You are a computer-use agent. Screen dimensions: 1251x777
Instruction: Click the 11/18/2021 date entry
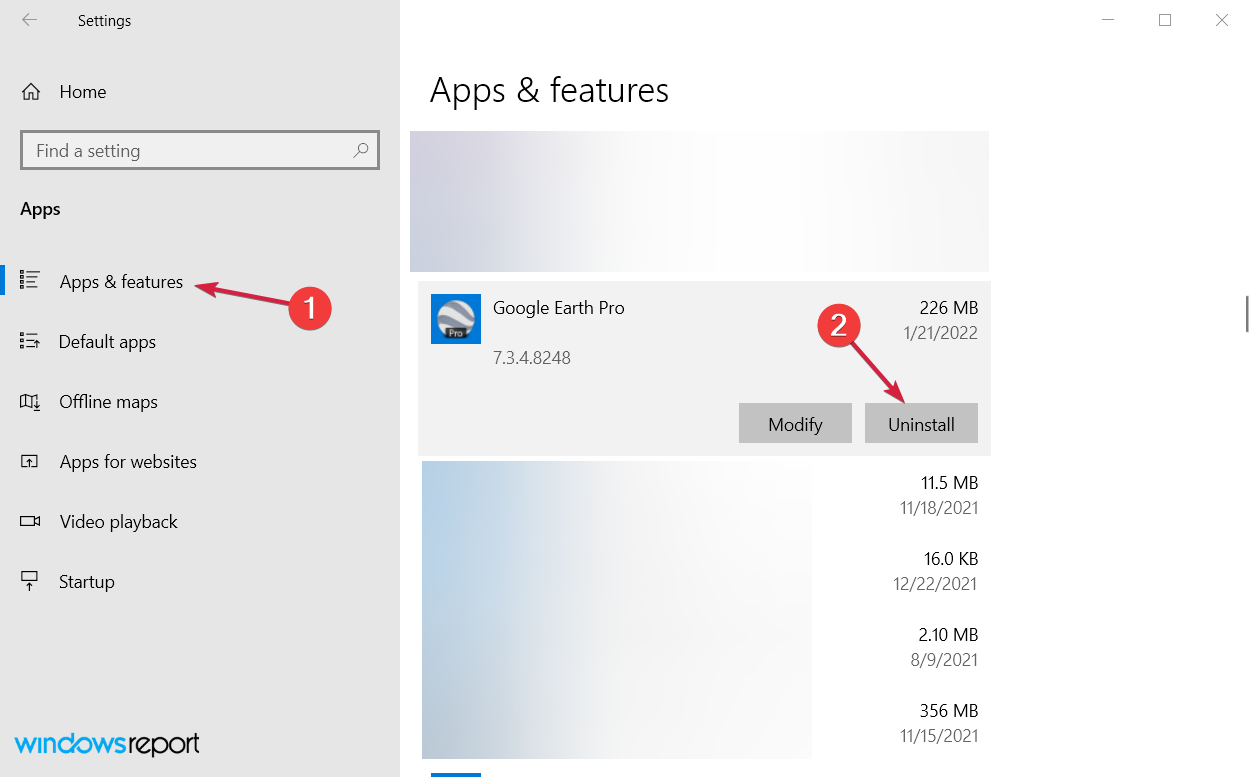click(x=939, y=508)
